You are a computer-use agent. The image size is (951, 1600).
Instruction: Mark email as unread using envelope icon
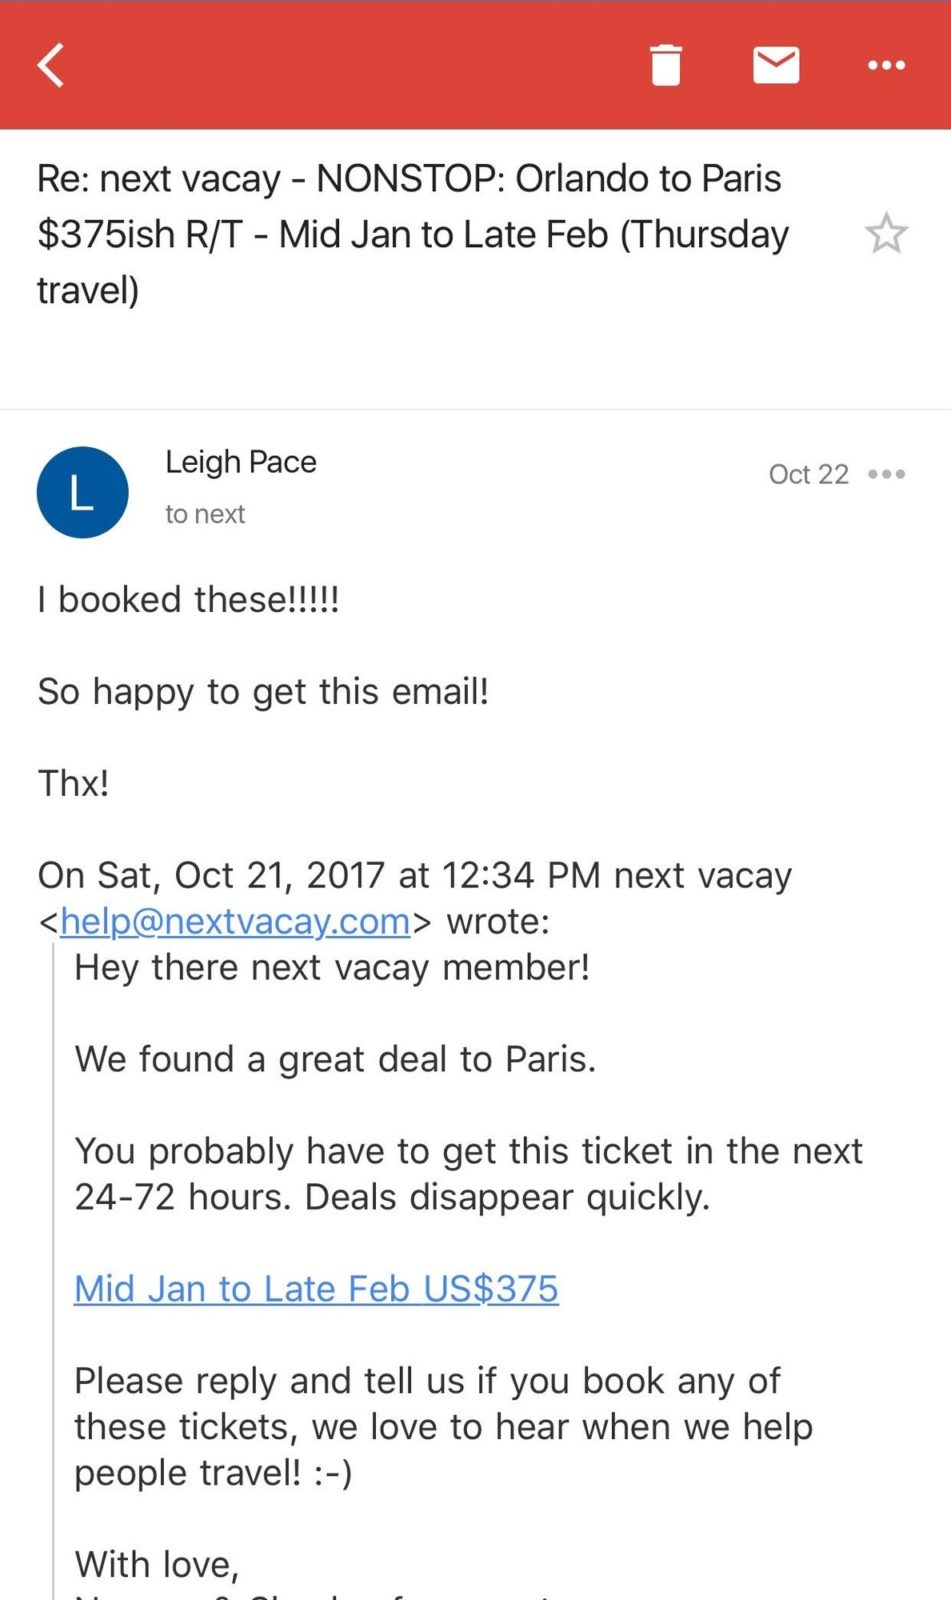point(775,66)
